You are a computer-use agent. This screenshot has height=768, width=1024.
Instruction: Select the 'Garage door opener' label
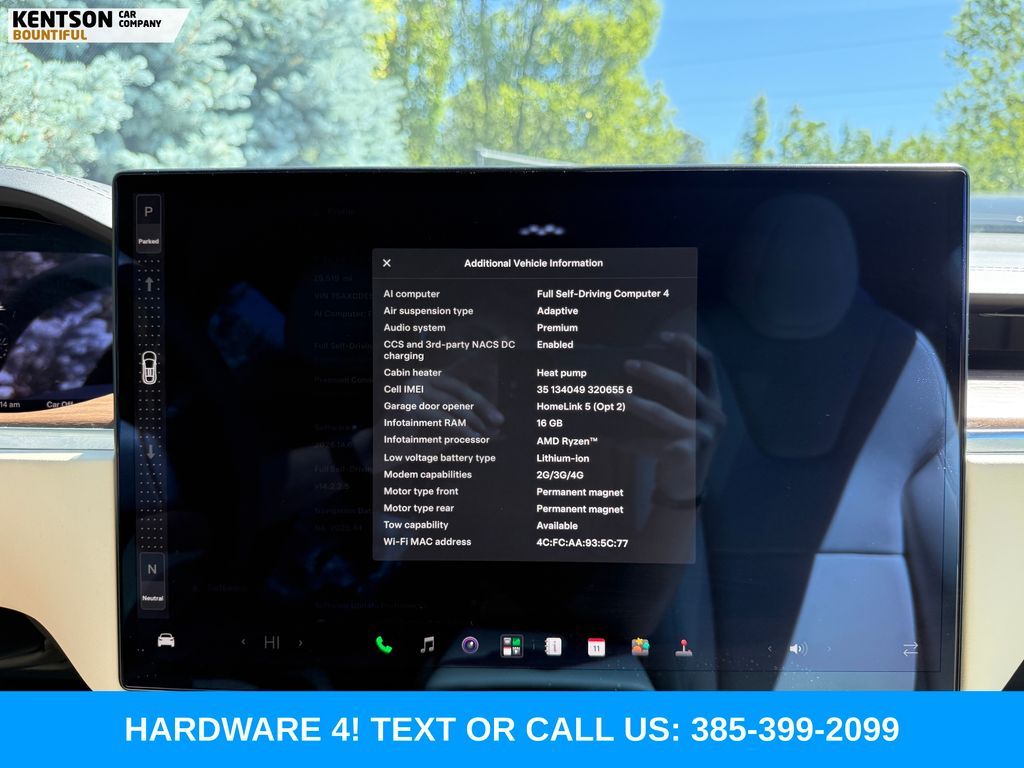(x=428, y=406)
